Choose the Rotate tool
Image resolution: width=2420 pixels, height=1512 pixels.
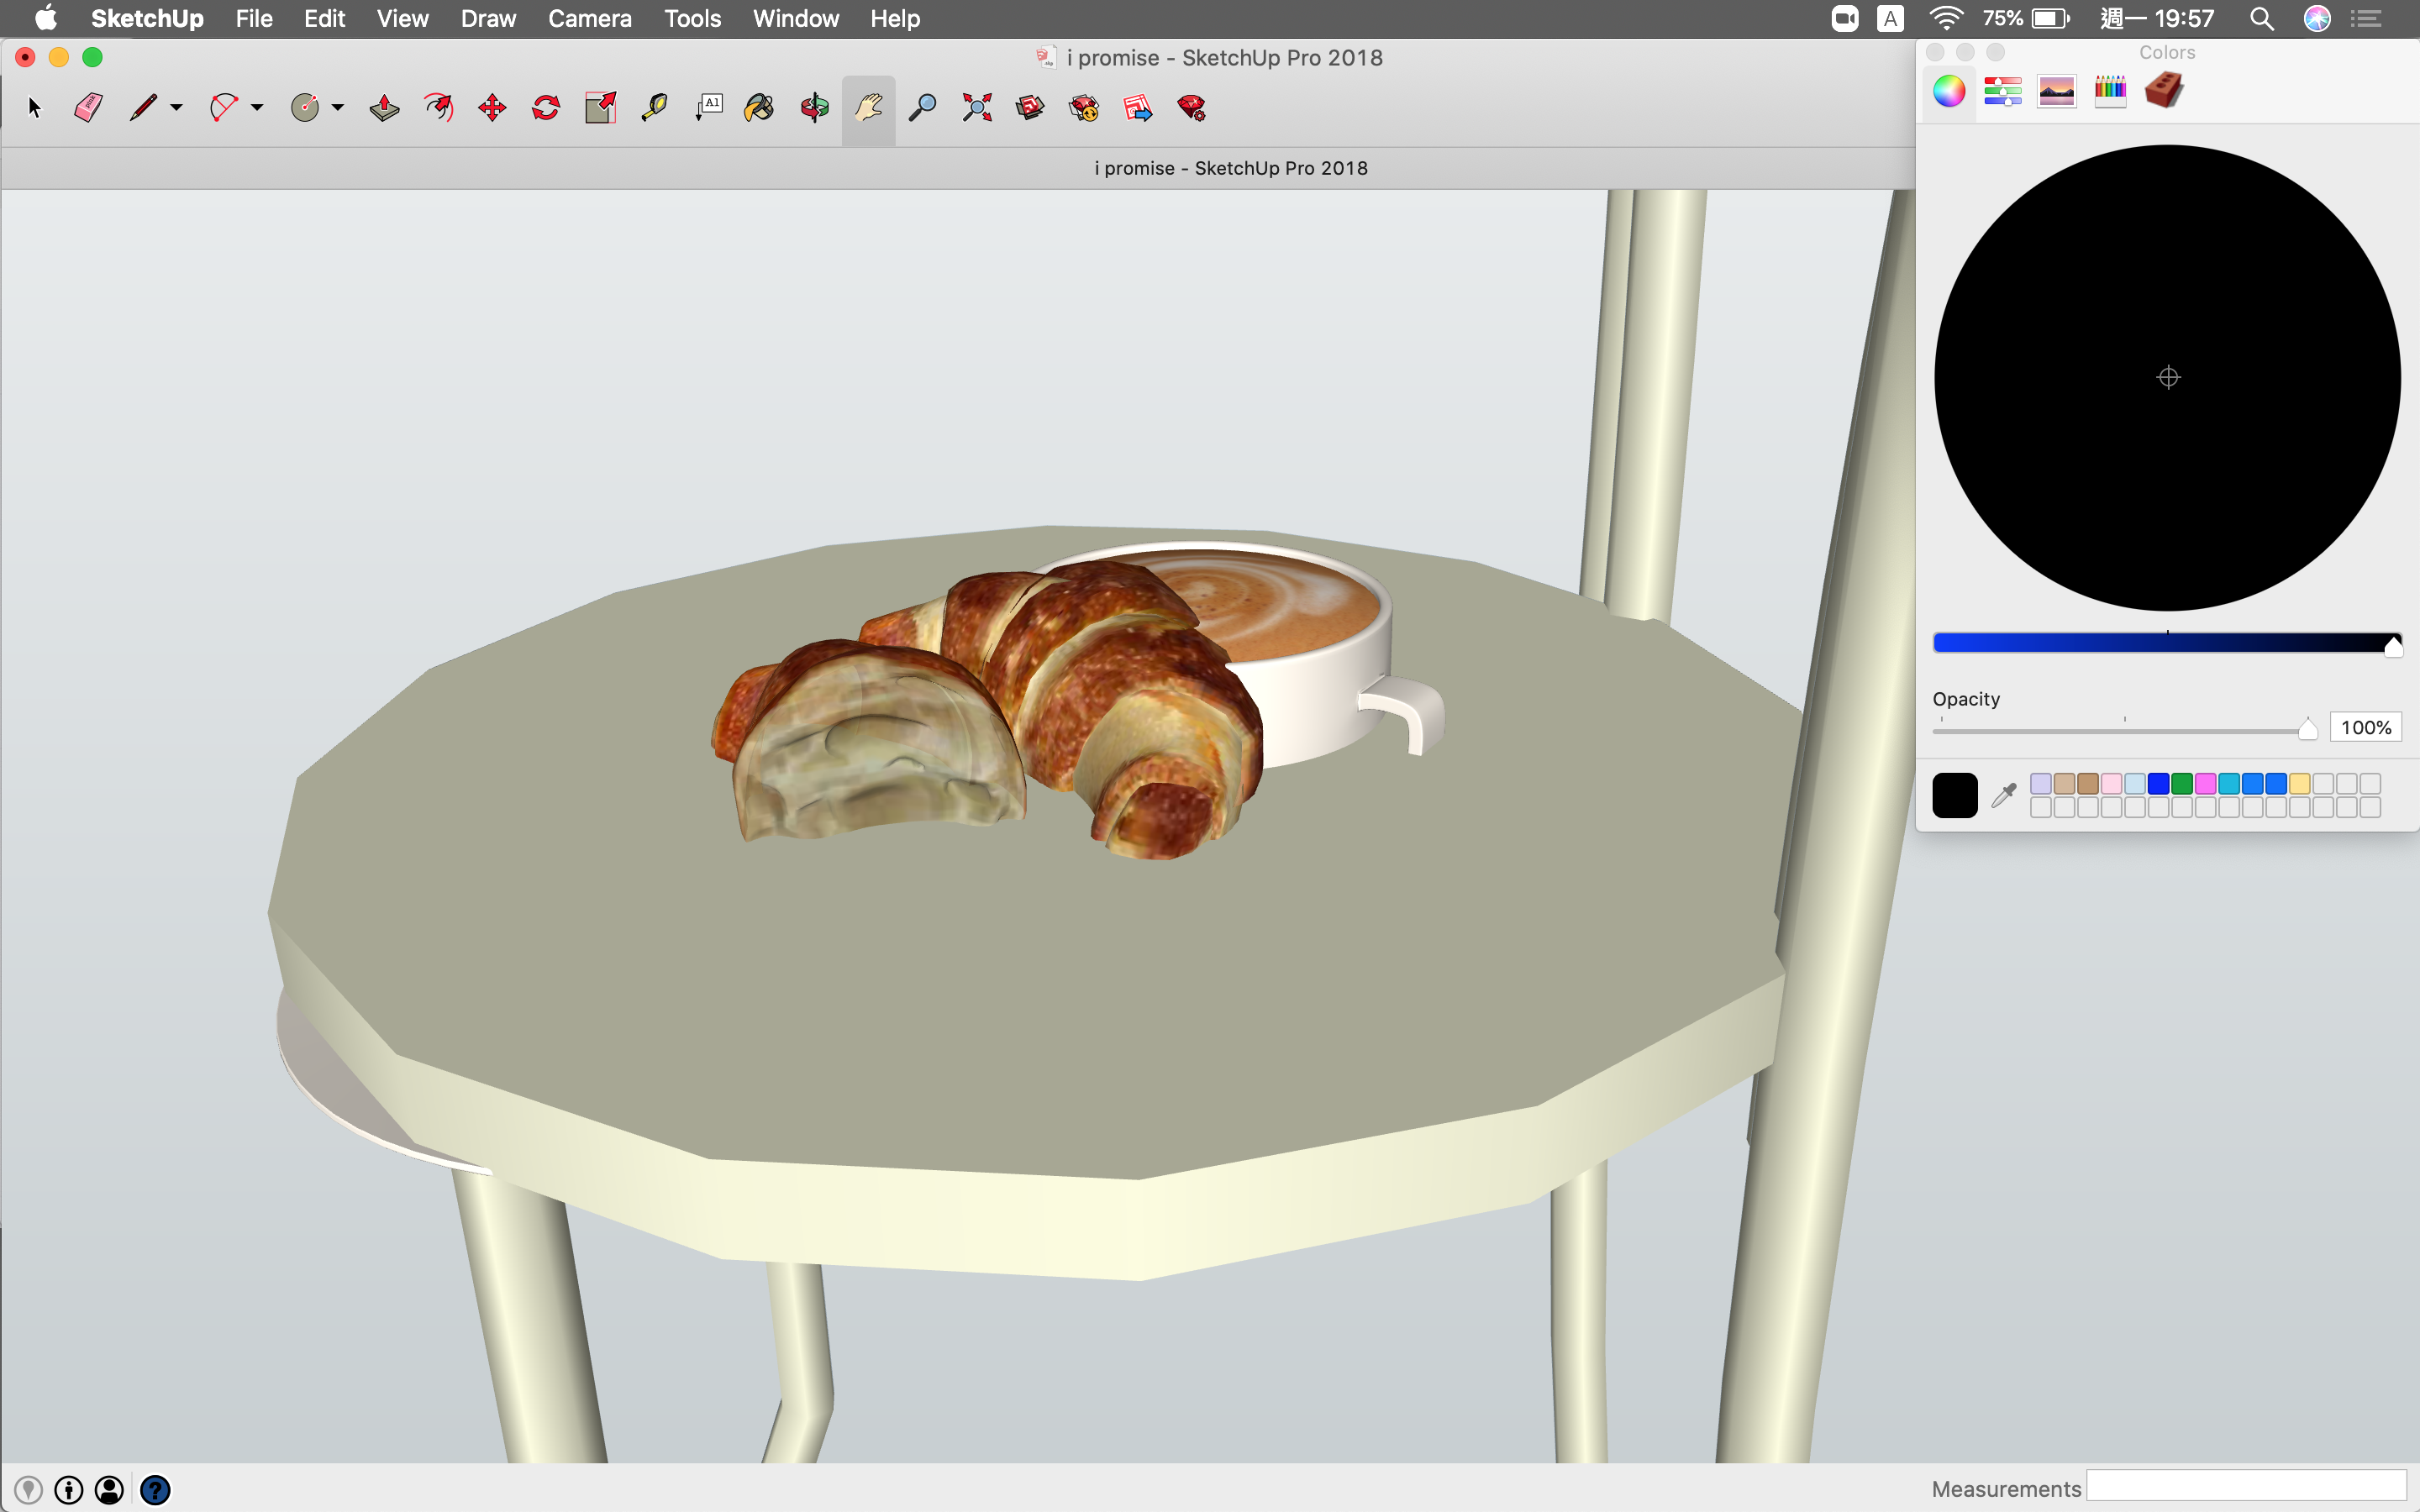(x=546, y=108)
